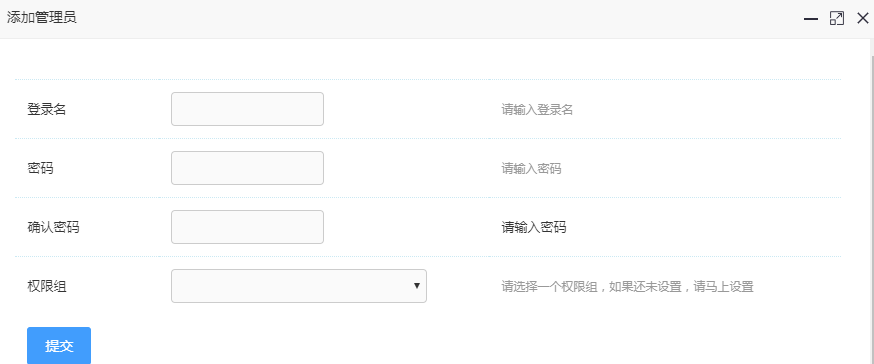The height and width of the screenshot is (364, 874).
Task: Click the 确认密码 field label
Action: [53, 228]
